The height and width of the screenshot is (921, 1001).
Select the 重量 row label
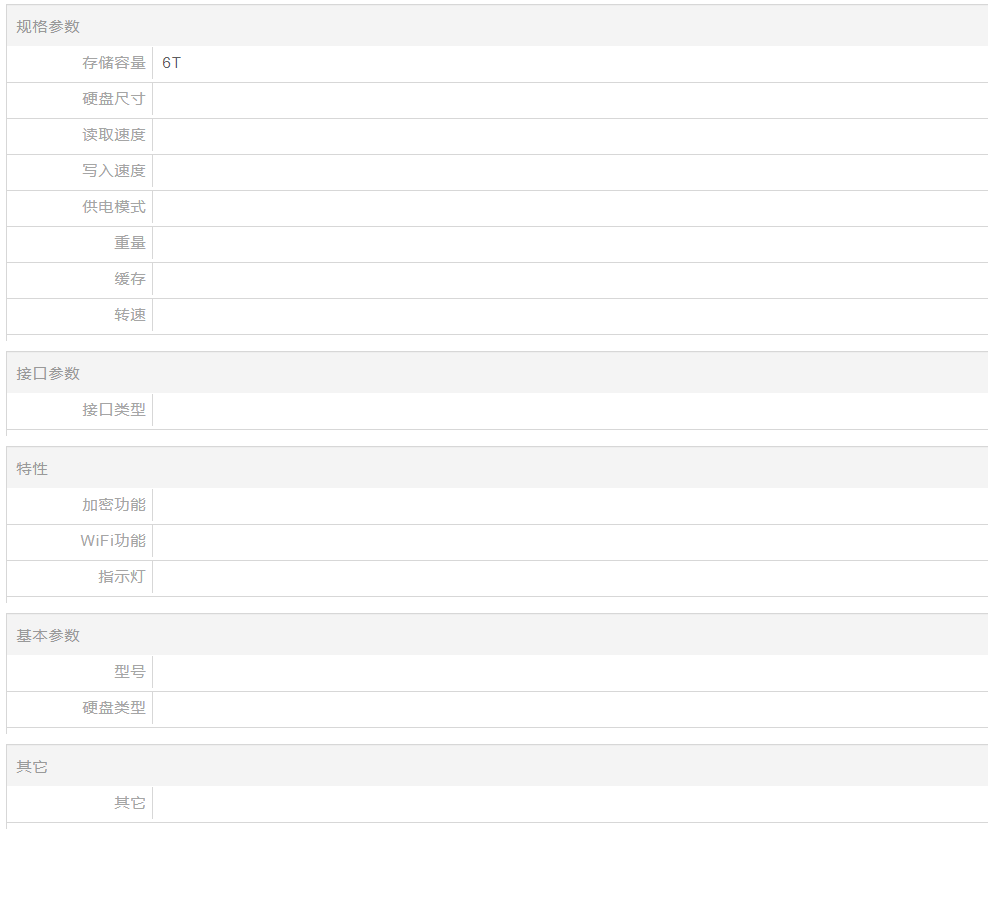coord(130,243)
